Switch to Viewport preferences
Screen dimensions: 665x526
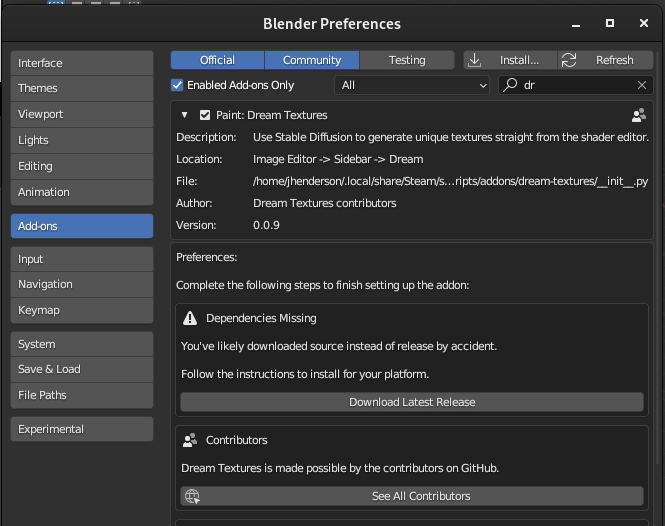pyautogui.click(x=82, y=114)
